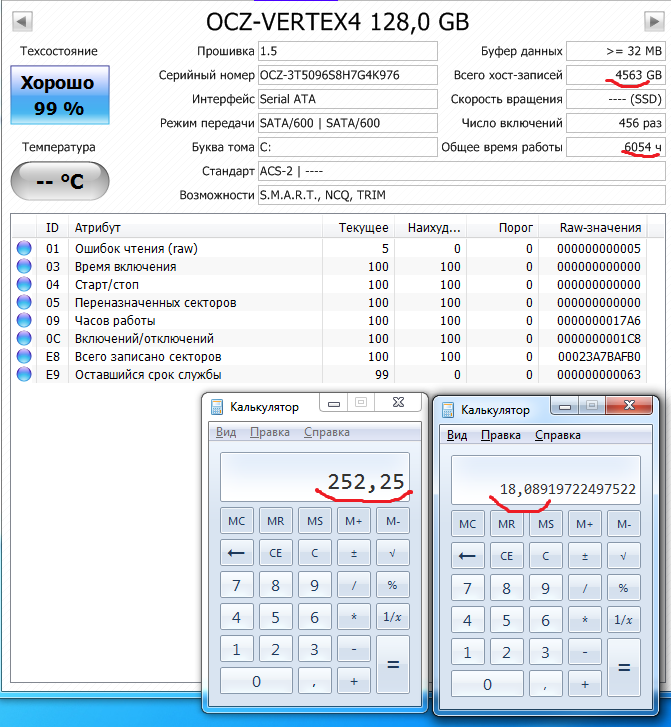Click the status orb for attribute 04
Image resolution: width=671 pixels, height=727 pixels.
pos(24,284)
